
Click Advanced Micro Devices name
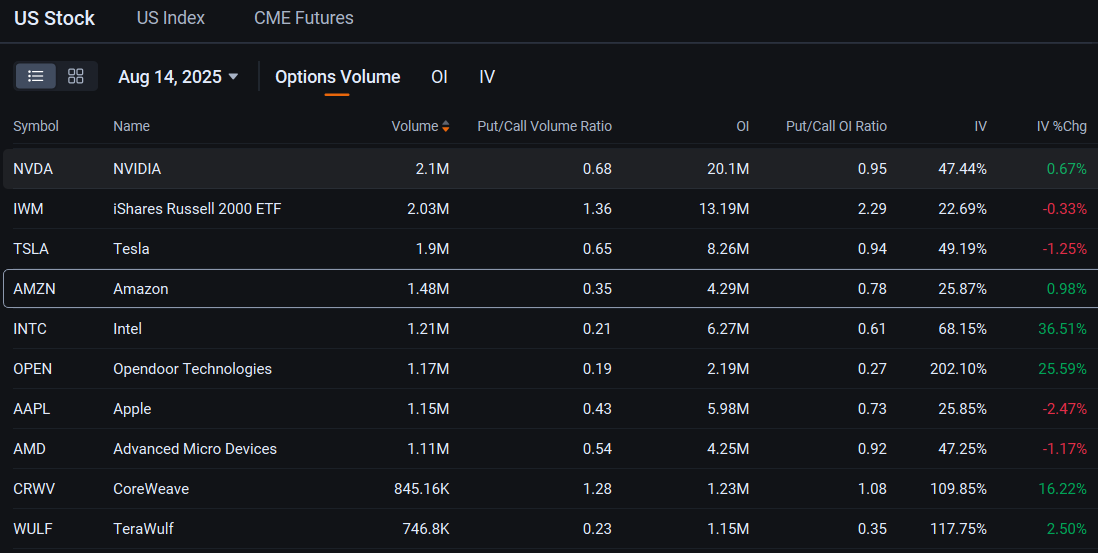(195, 448)
